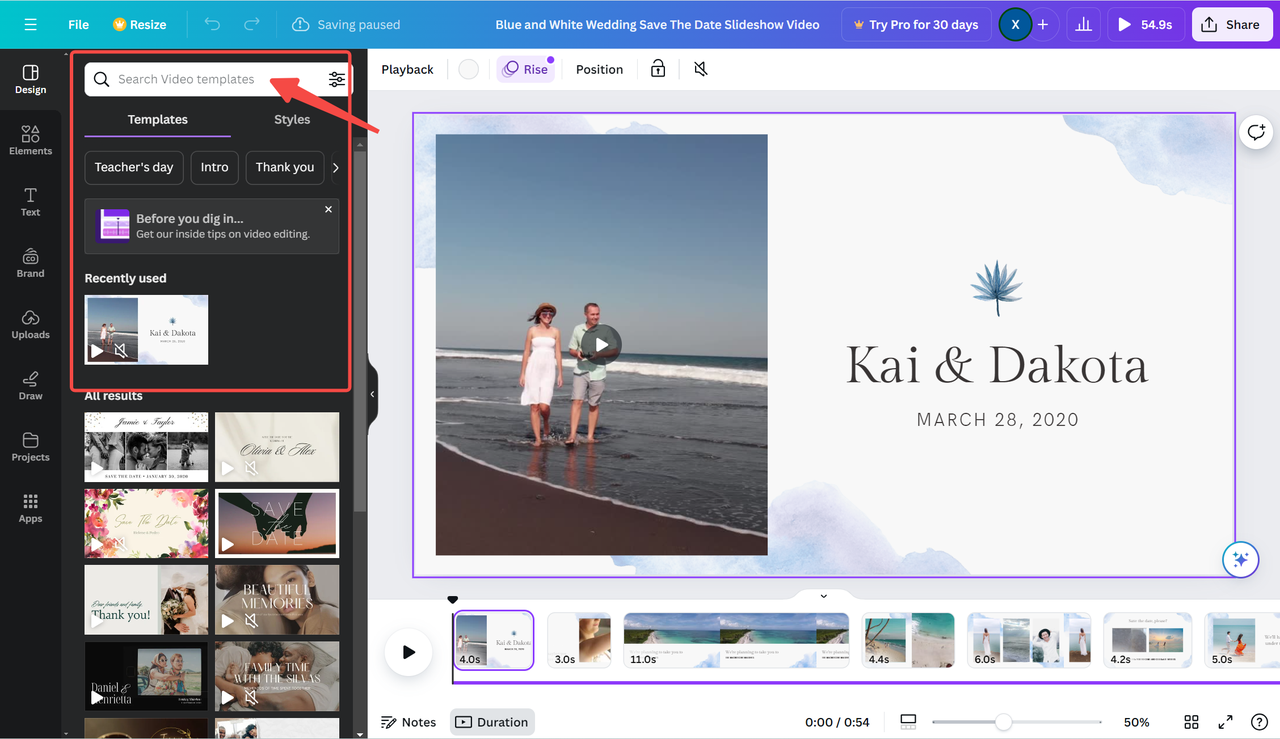Switch to the Styles tab
The image size is (1280, 739).
point(291,119)
